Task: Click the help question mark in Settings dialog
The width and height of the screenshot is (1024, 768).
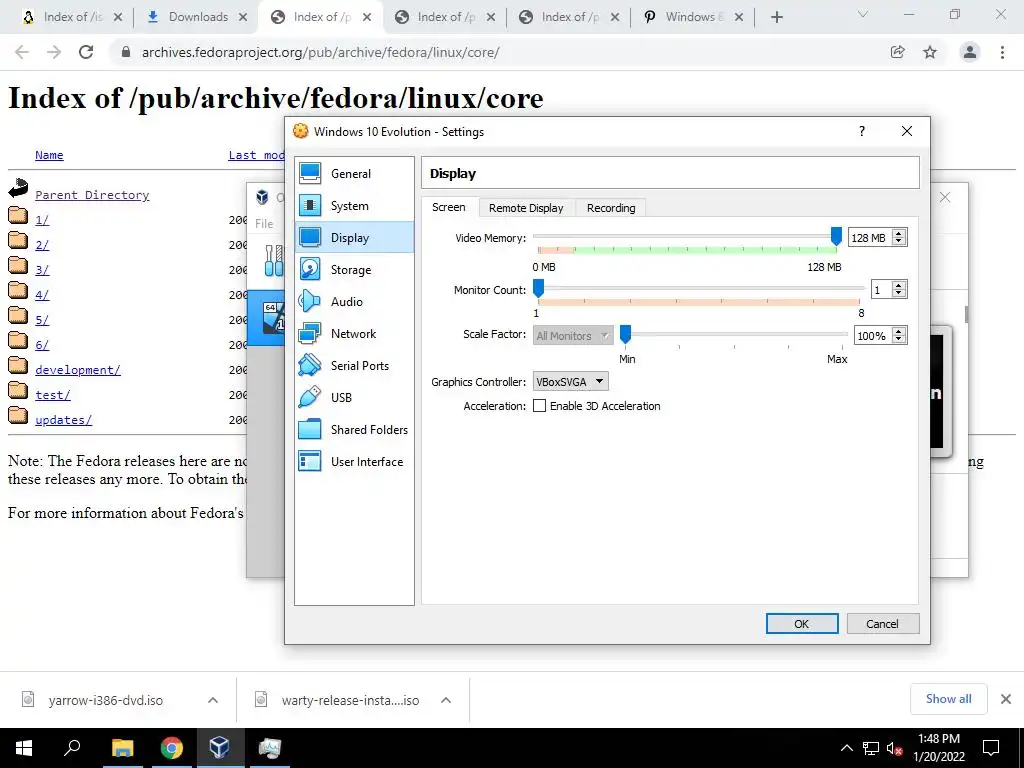Action: click(x=861, y=131)
